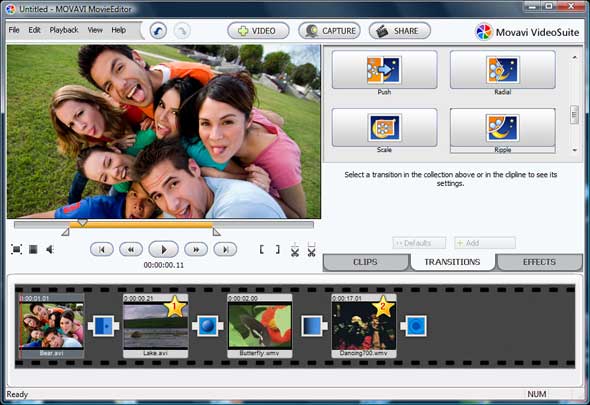The width and height of the screenshot is (590, 405).
Task: Add a video with the VIDEO button
Action: (x=258, y=30)
